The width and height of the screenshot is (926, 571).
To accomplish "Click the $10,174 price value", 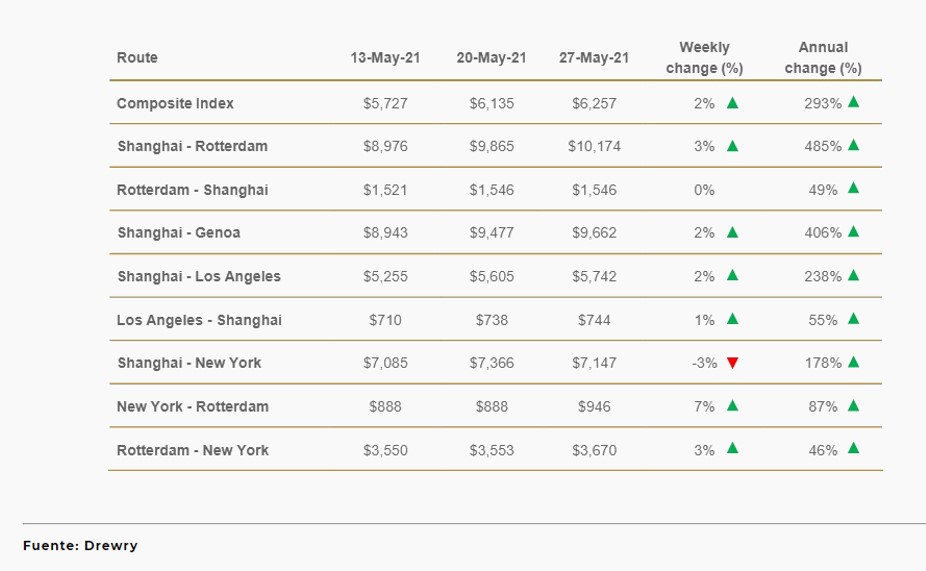I will [594, 146].
